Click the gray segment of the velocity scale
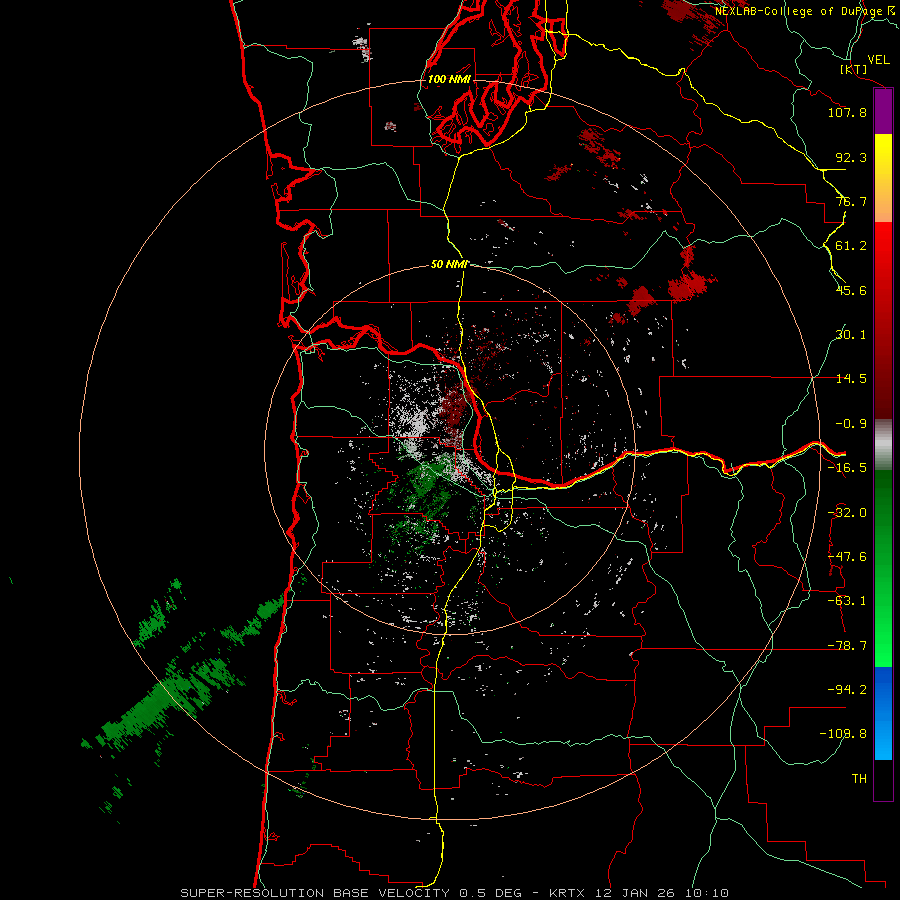Image resolution: width=900 pixels, height=900 pixels. pyautogui.click(x=883, y=445)
